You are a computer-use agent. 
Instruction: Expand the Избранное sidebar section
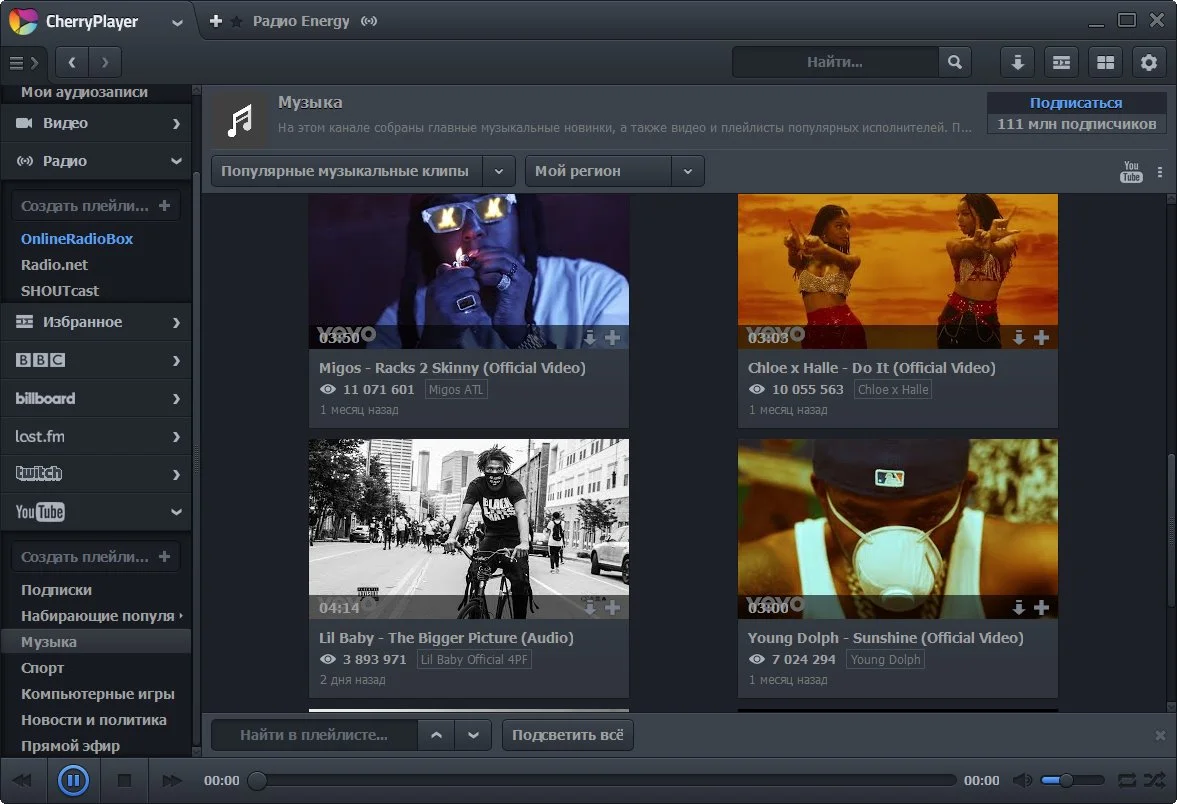click(x=96, y=322)
